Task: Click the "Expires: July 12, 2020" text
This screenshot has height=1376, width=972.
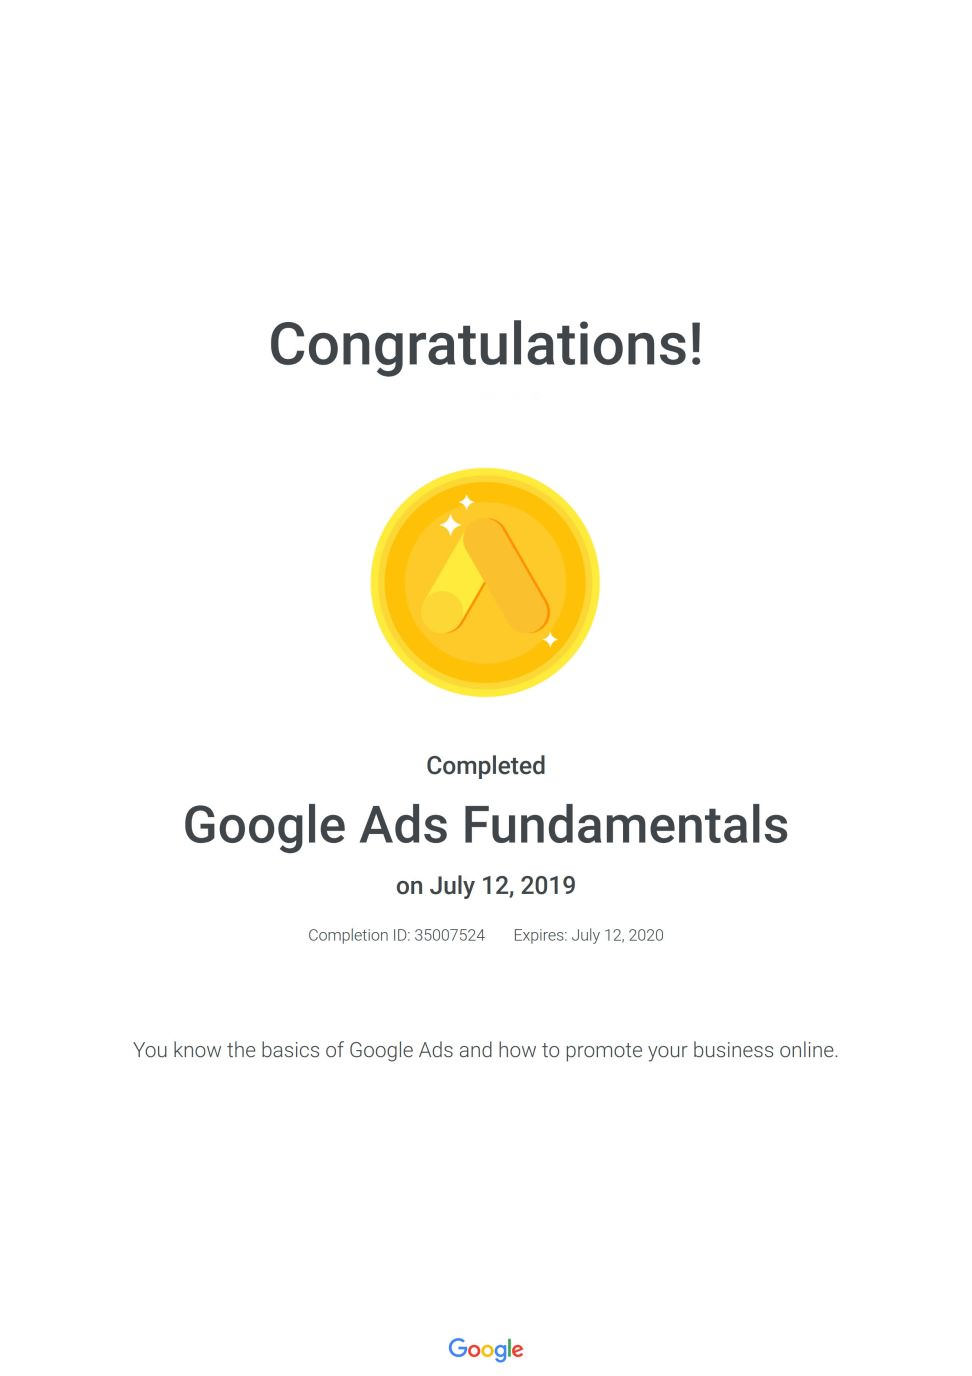Action: click(x=588, y=935)
